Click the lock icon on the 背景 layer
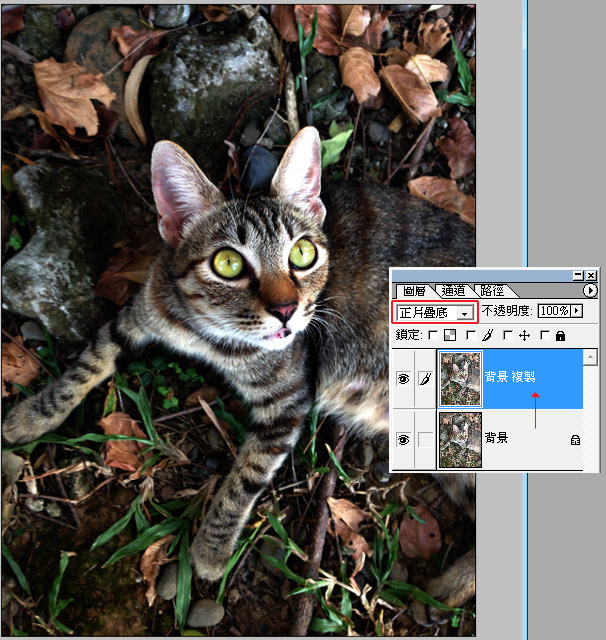This screenshot has width=606, height=640. point(575,440)
